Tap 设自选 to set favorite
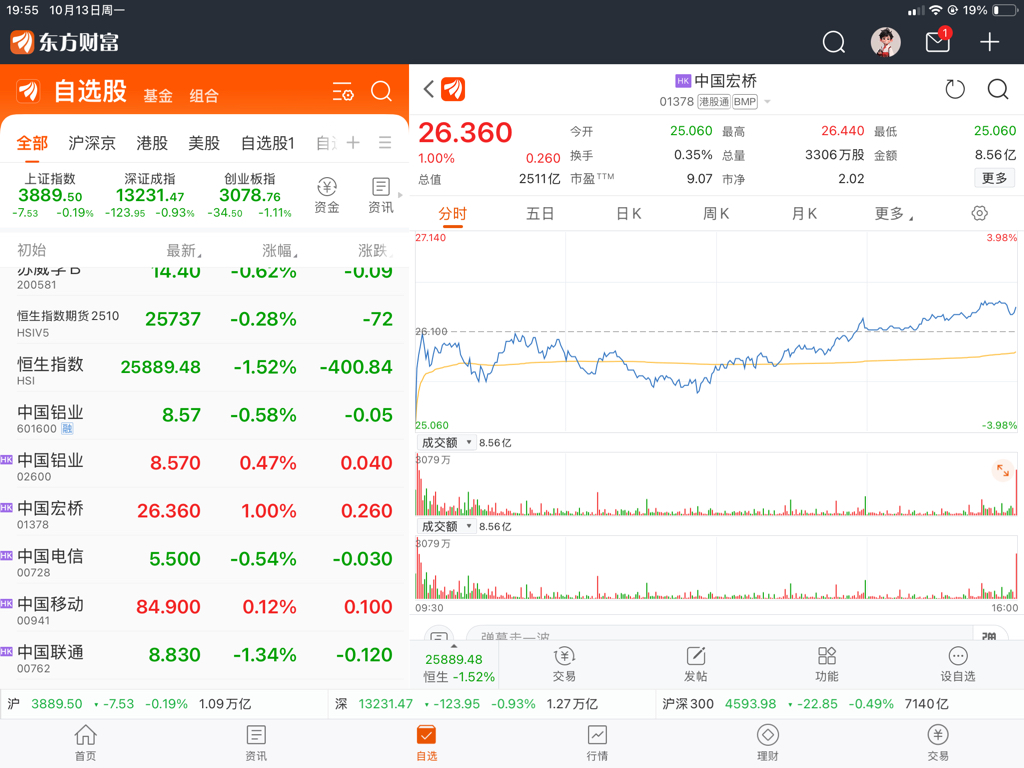This screenshot has height=768, width=1024. 957,664
